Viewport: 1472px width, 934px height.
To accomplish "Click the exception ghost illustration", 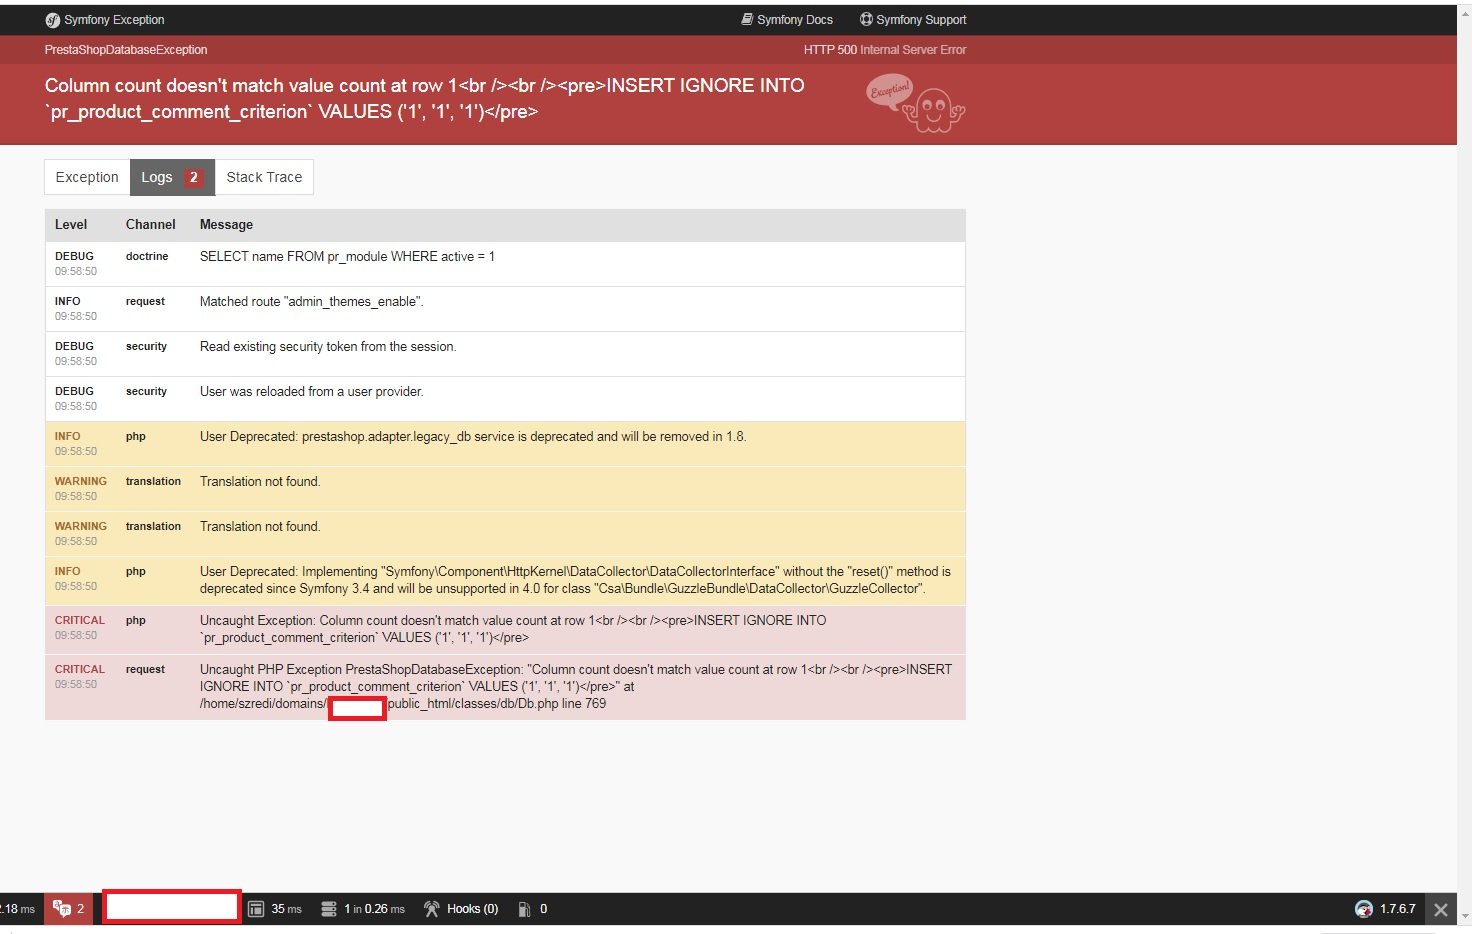I will click(x=916, y=103).
